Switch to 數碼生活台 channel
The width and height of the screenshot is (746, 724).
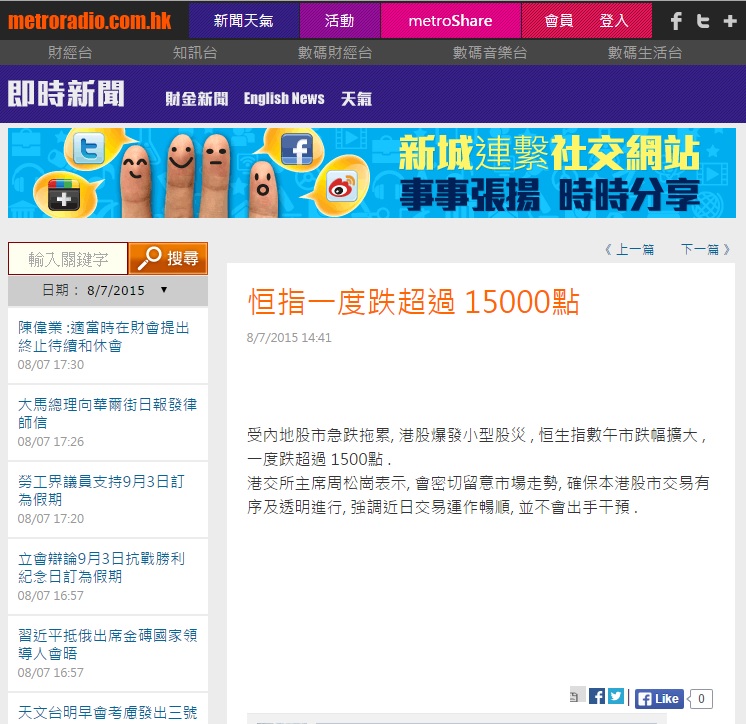[x=645, y=52]
